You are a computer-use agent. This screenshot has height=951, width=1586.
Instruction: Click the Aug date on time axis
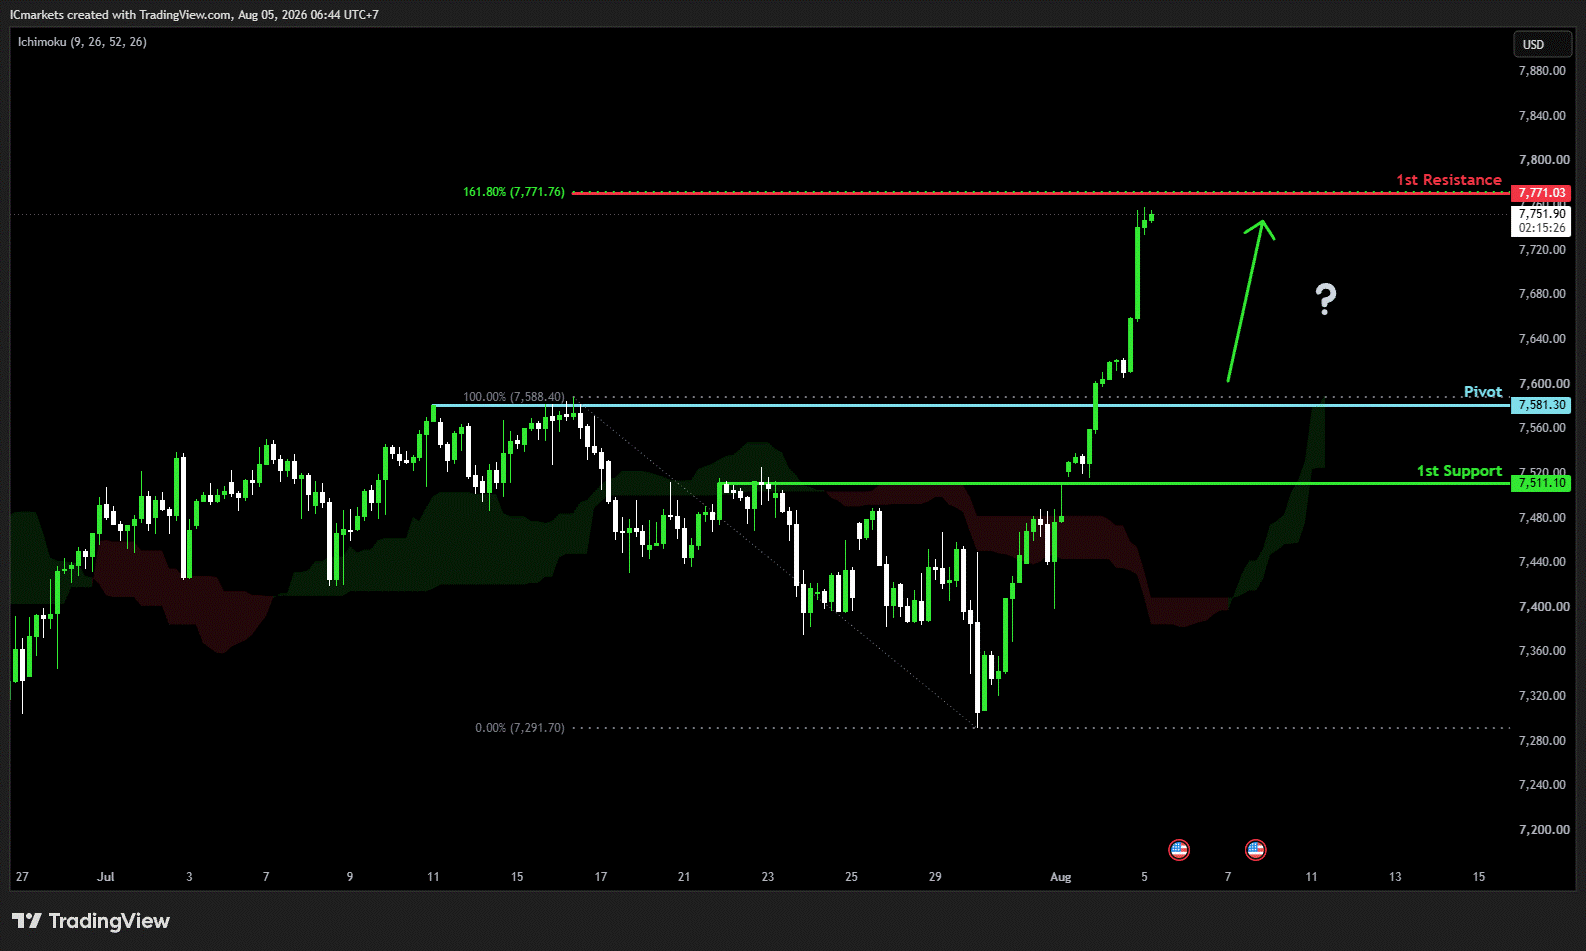[1060, 877]
